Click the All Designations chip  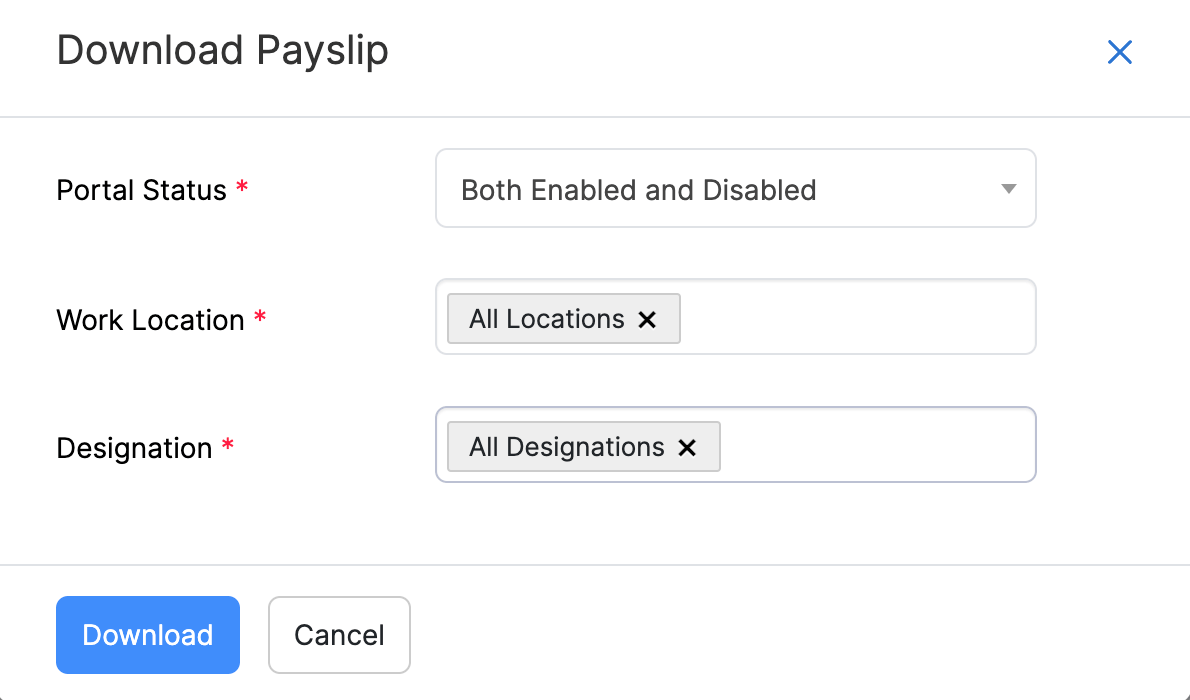pyautogui.click(x=565, y=447)
